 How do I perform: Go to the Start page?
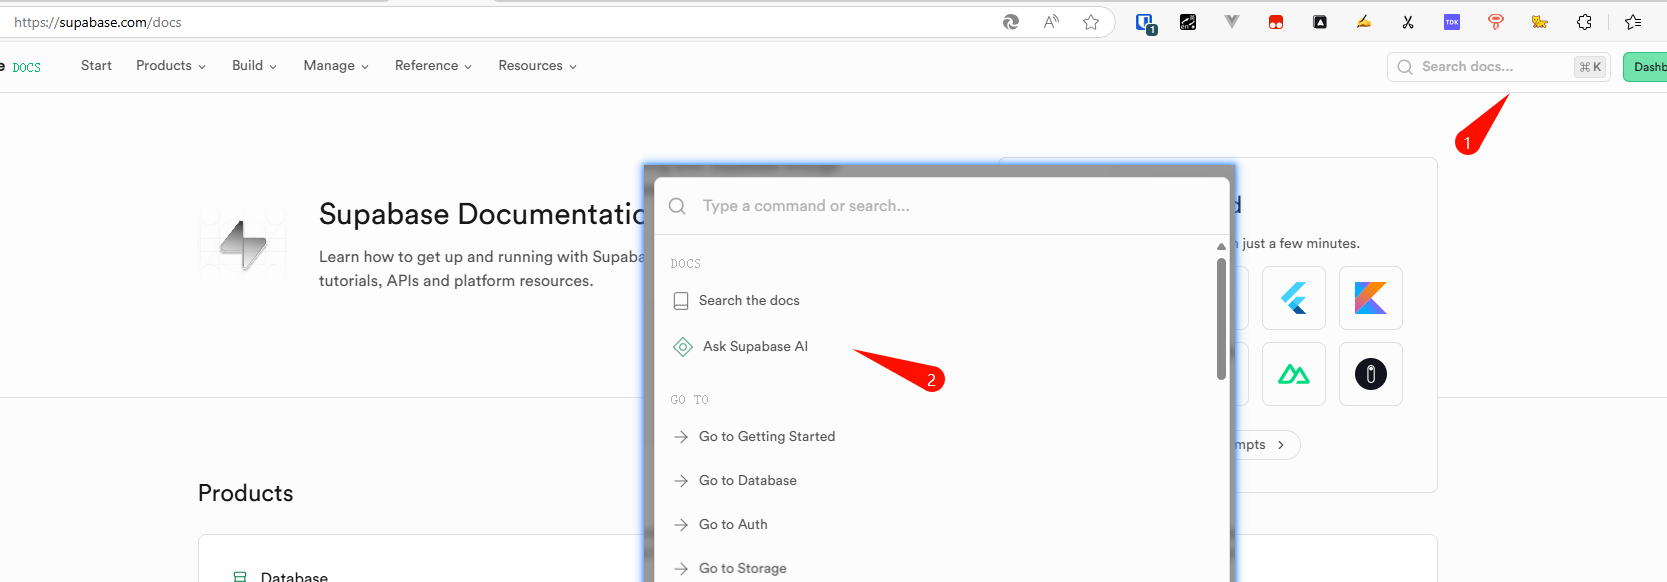[96, 66]
